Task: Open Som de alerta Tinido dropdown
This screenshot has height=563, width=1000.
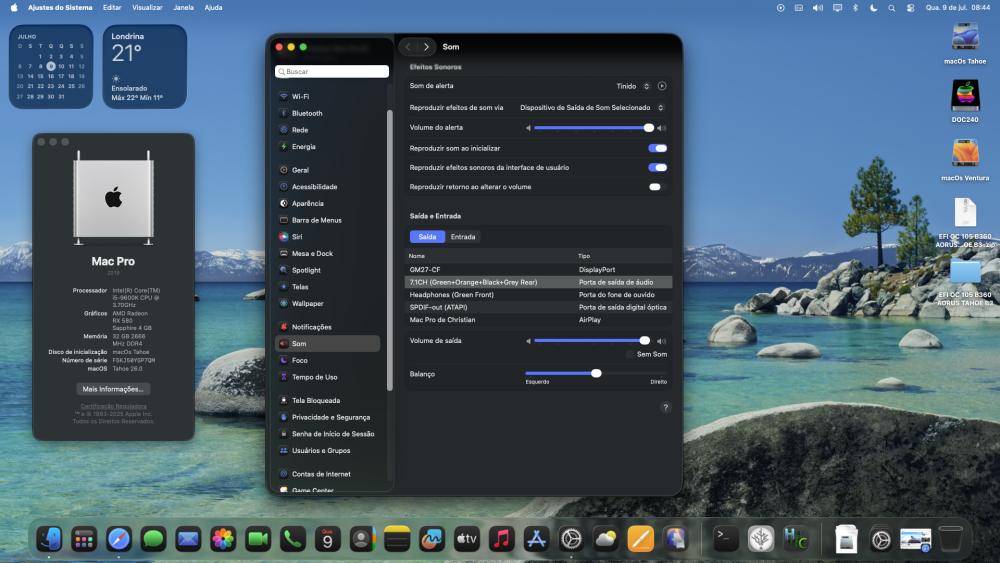Action: [633, 86]
